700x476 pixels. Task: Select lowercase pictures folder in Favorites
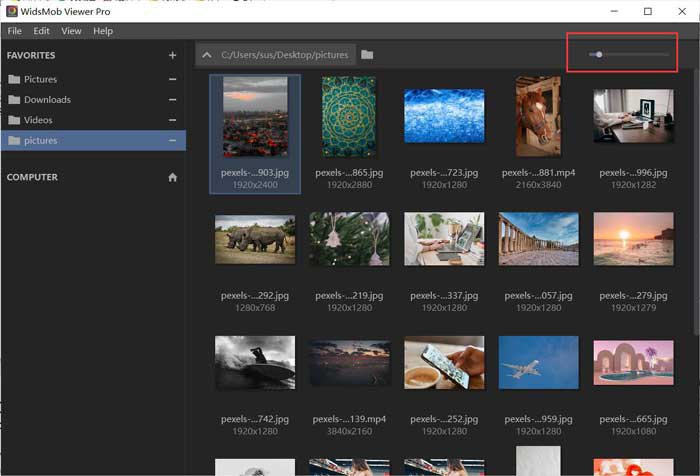coord(93,141)
